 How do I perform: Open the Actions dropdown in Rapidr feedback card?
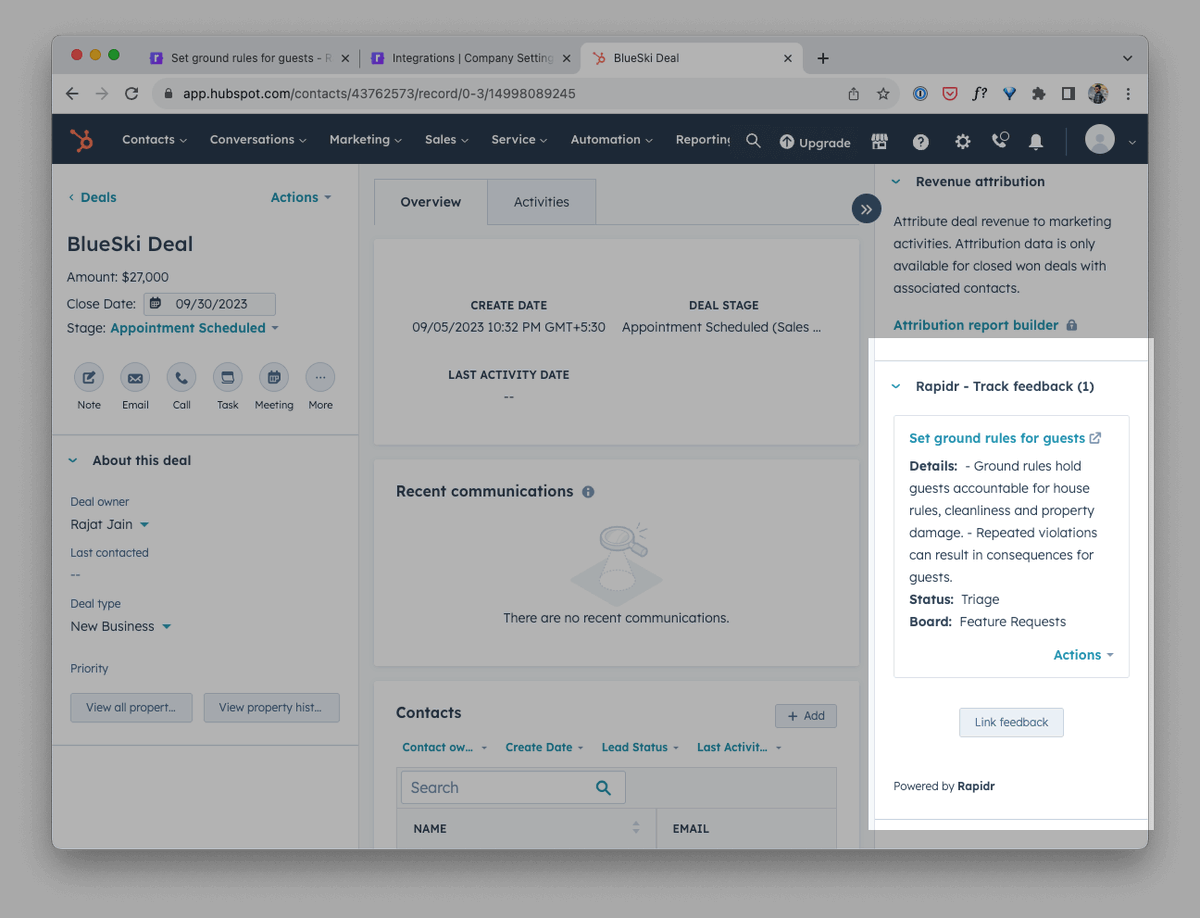[1084, 655]
